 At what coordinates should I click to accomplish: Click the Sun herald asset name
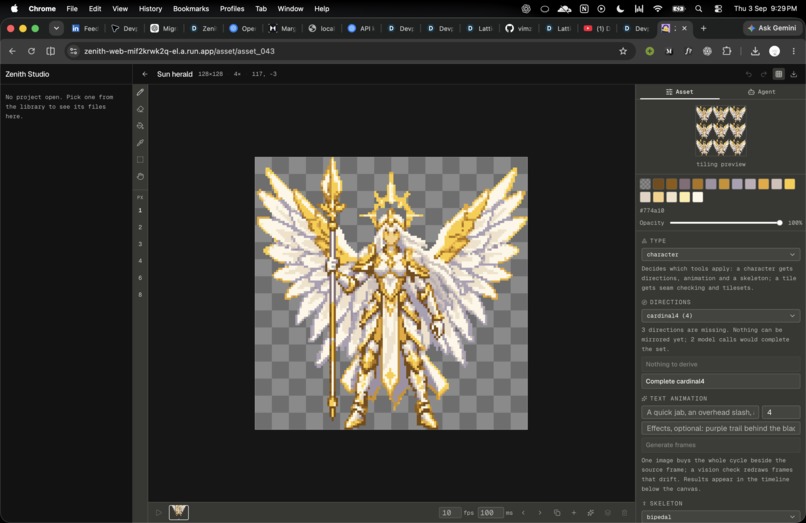tap(175, 74)
